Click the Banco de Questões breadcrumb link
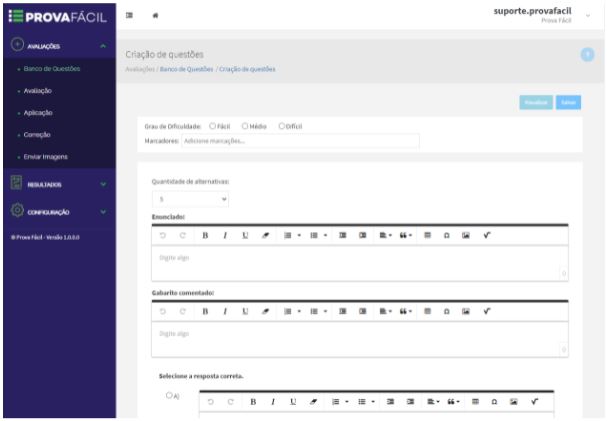This screenshot has width=607, height=421. pos(187,69)
